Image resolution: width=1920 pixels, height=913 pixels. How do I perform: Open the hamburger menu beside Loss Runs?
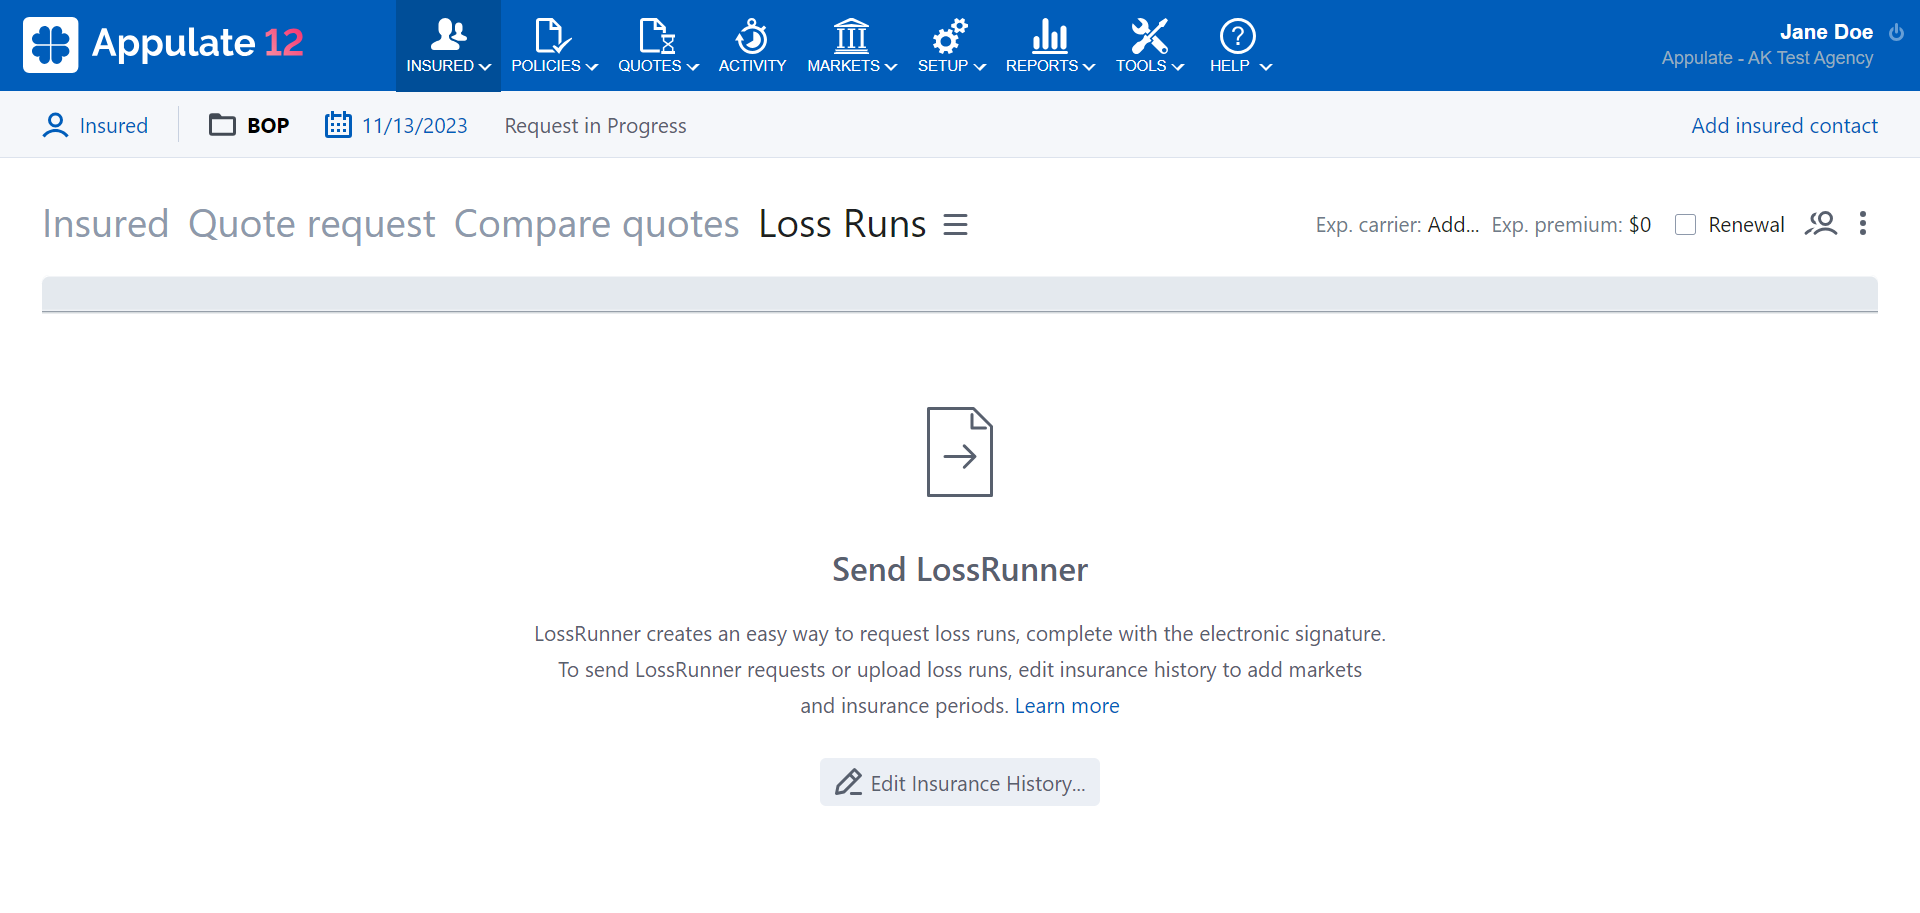coord(955,224)
